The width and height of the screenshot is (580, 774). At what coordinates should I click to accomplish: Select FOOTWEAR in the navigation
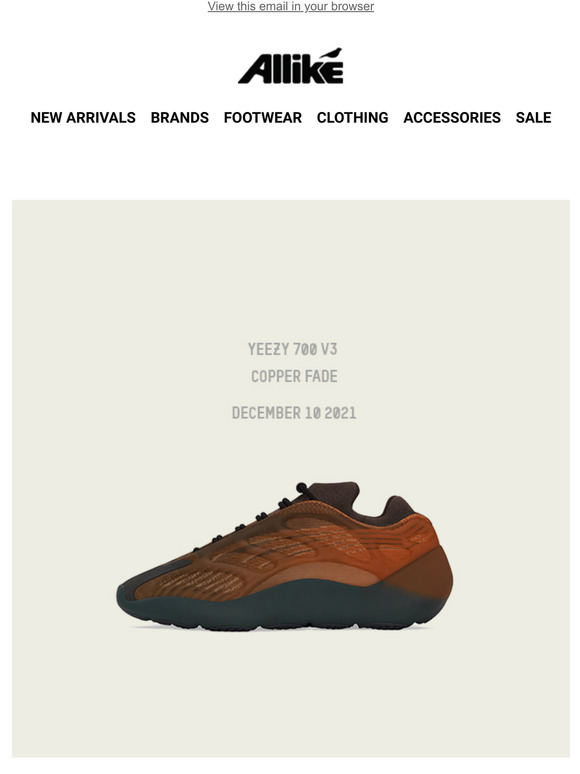263,117
